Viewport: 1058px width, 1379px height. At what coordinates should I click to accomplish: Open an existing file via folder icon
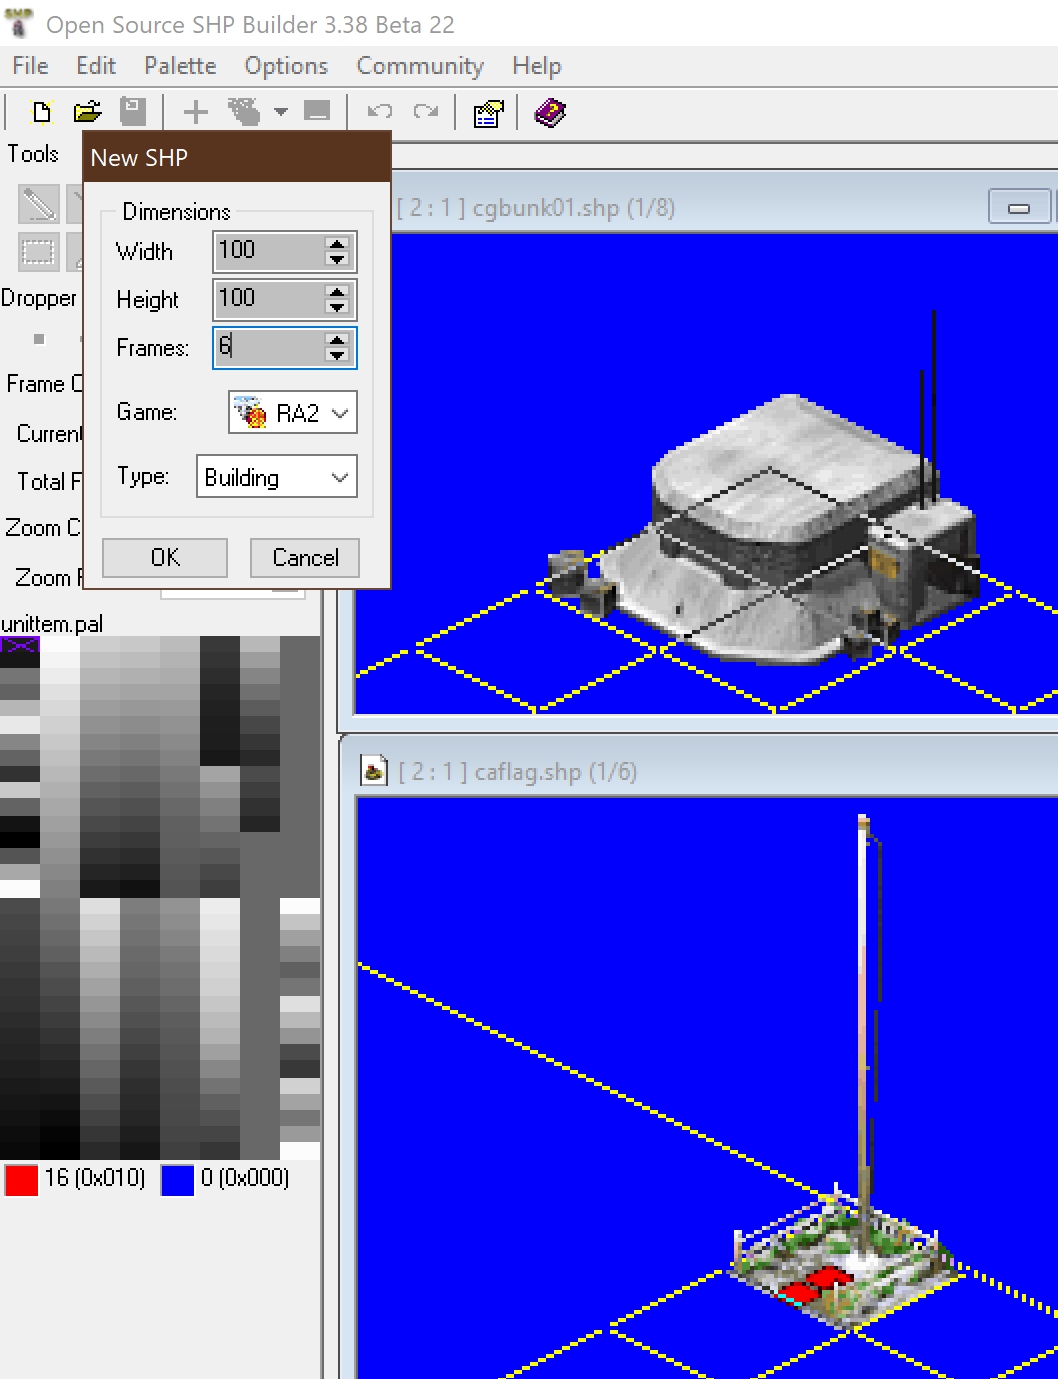click(x=87, y=112)
